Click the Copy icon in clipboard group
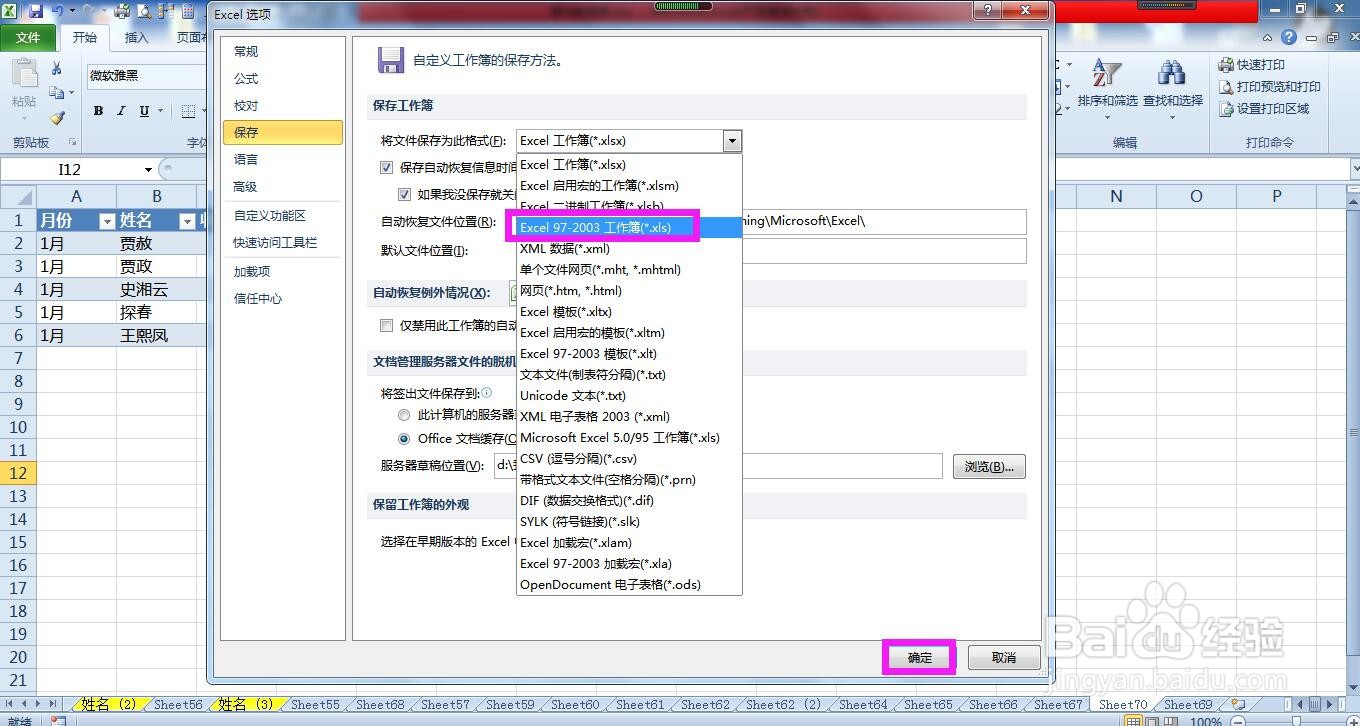The image size is (1360, 726). [x=56, y=93]
